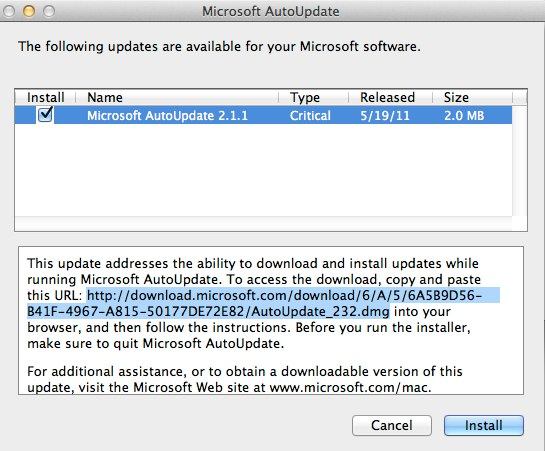545x451 pixels.
Task: Click the 5/19/11 release date cell
Action: tap(385, 115)
